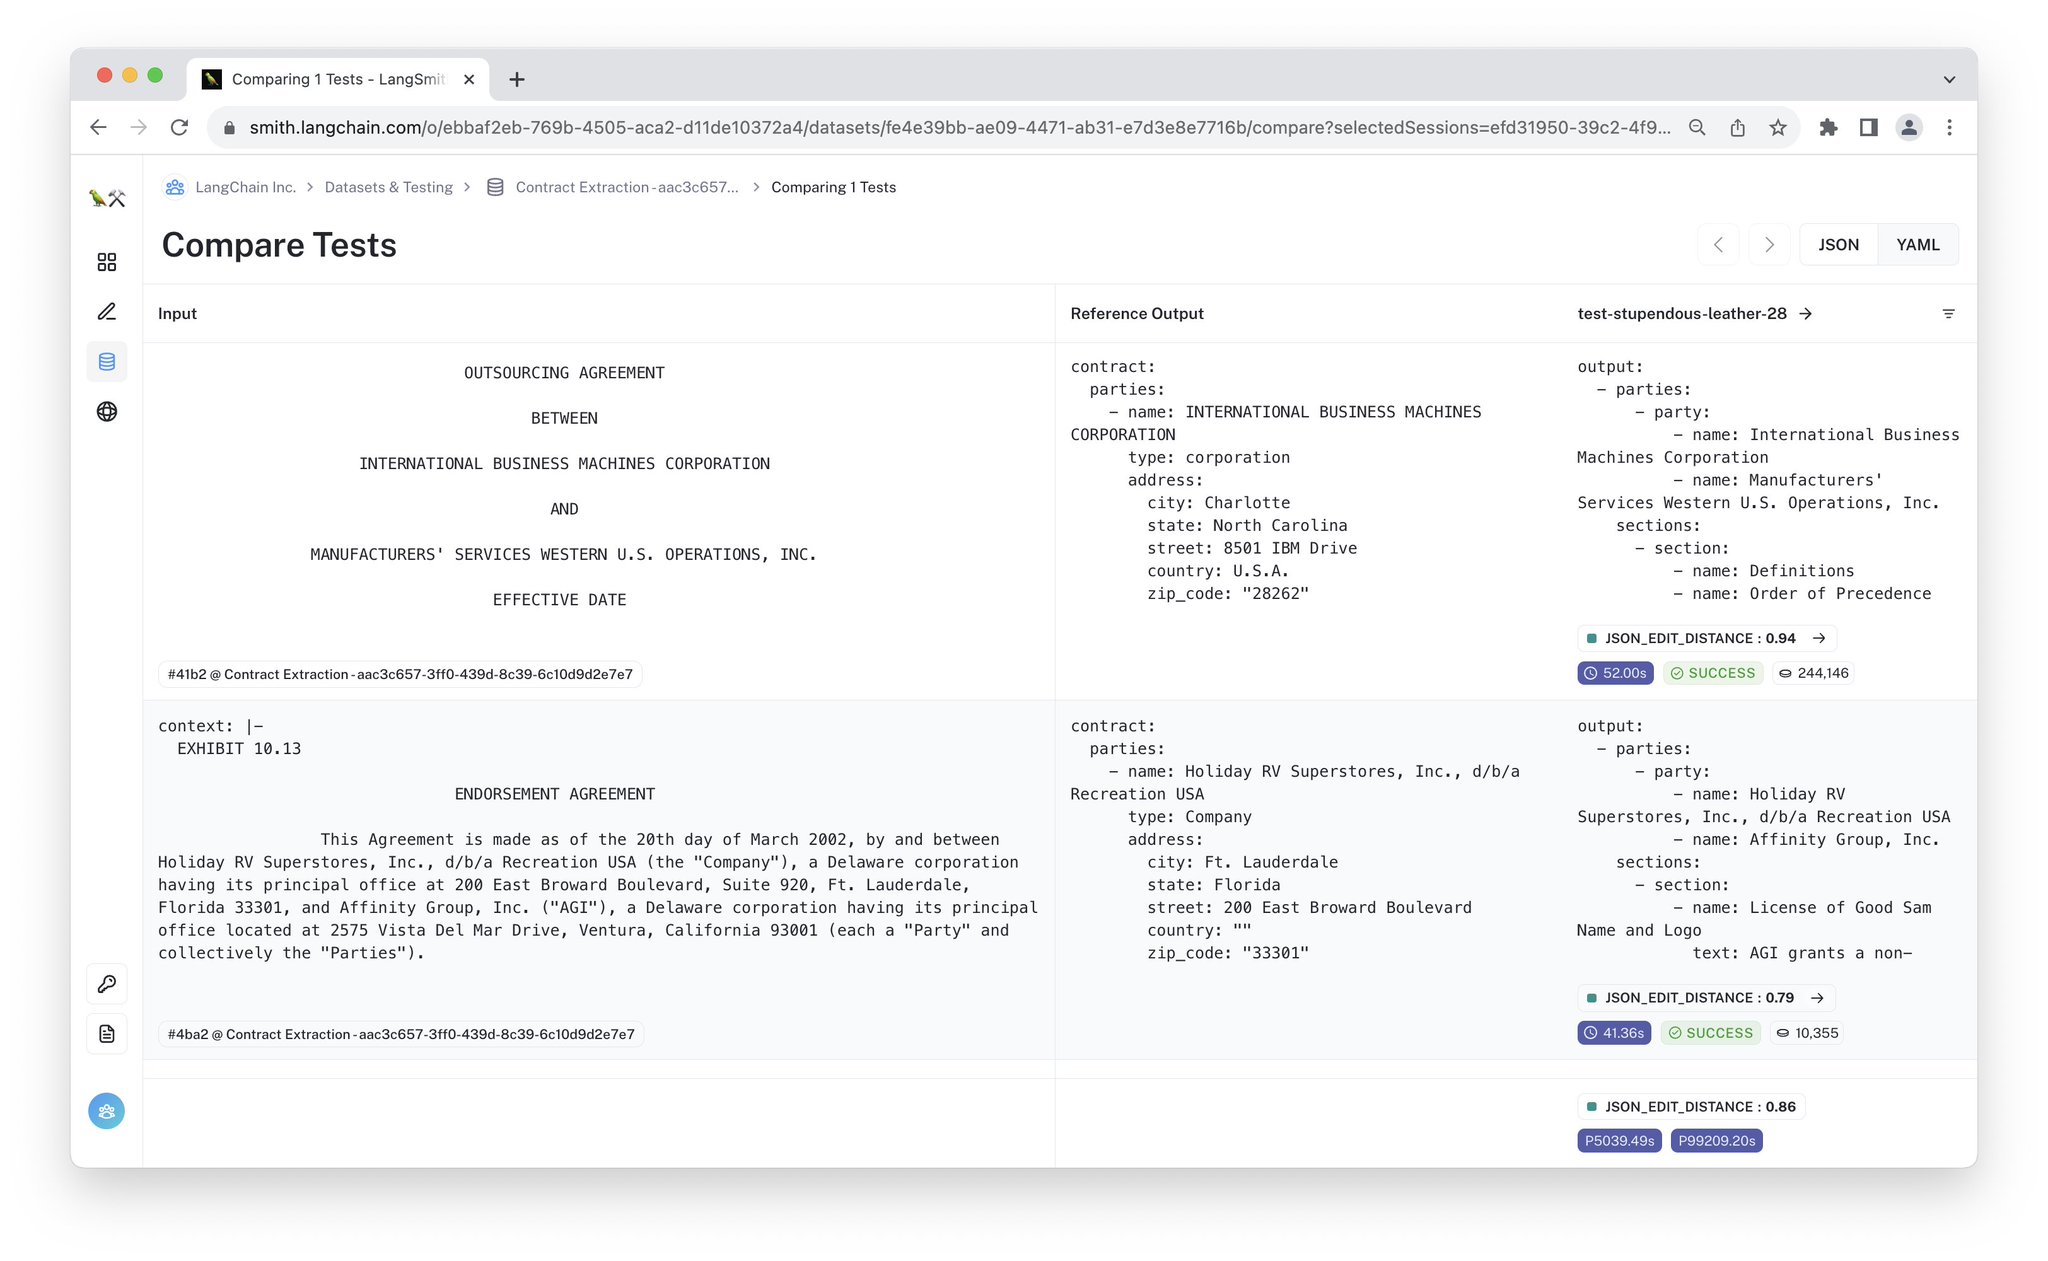Open JSON_EDIT_DISTANCE 0.94 feedback
2048x1261 pixels.
coord(1707,638)
